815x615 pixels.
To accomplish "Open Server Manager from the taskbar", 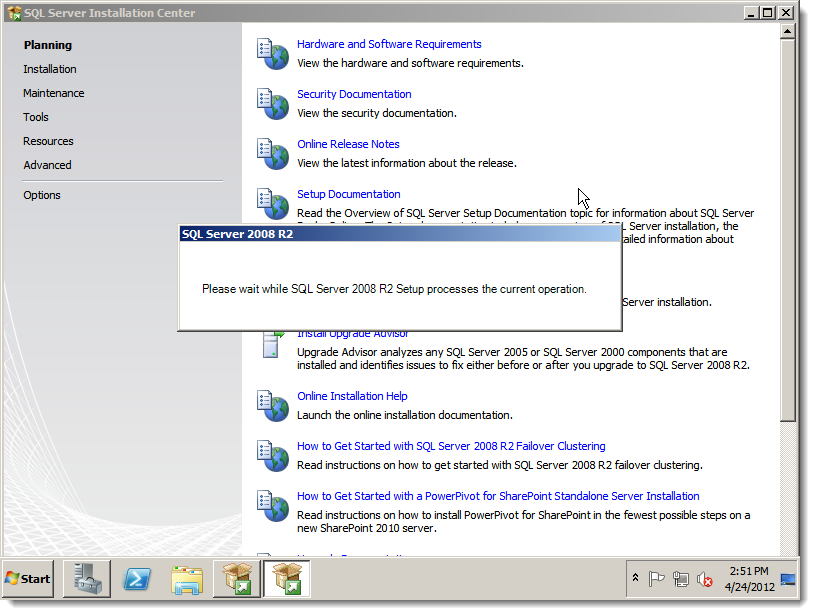I will click(x=87, y=579).
